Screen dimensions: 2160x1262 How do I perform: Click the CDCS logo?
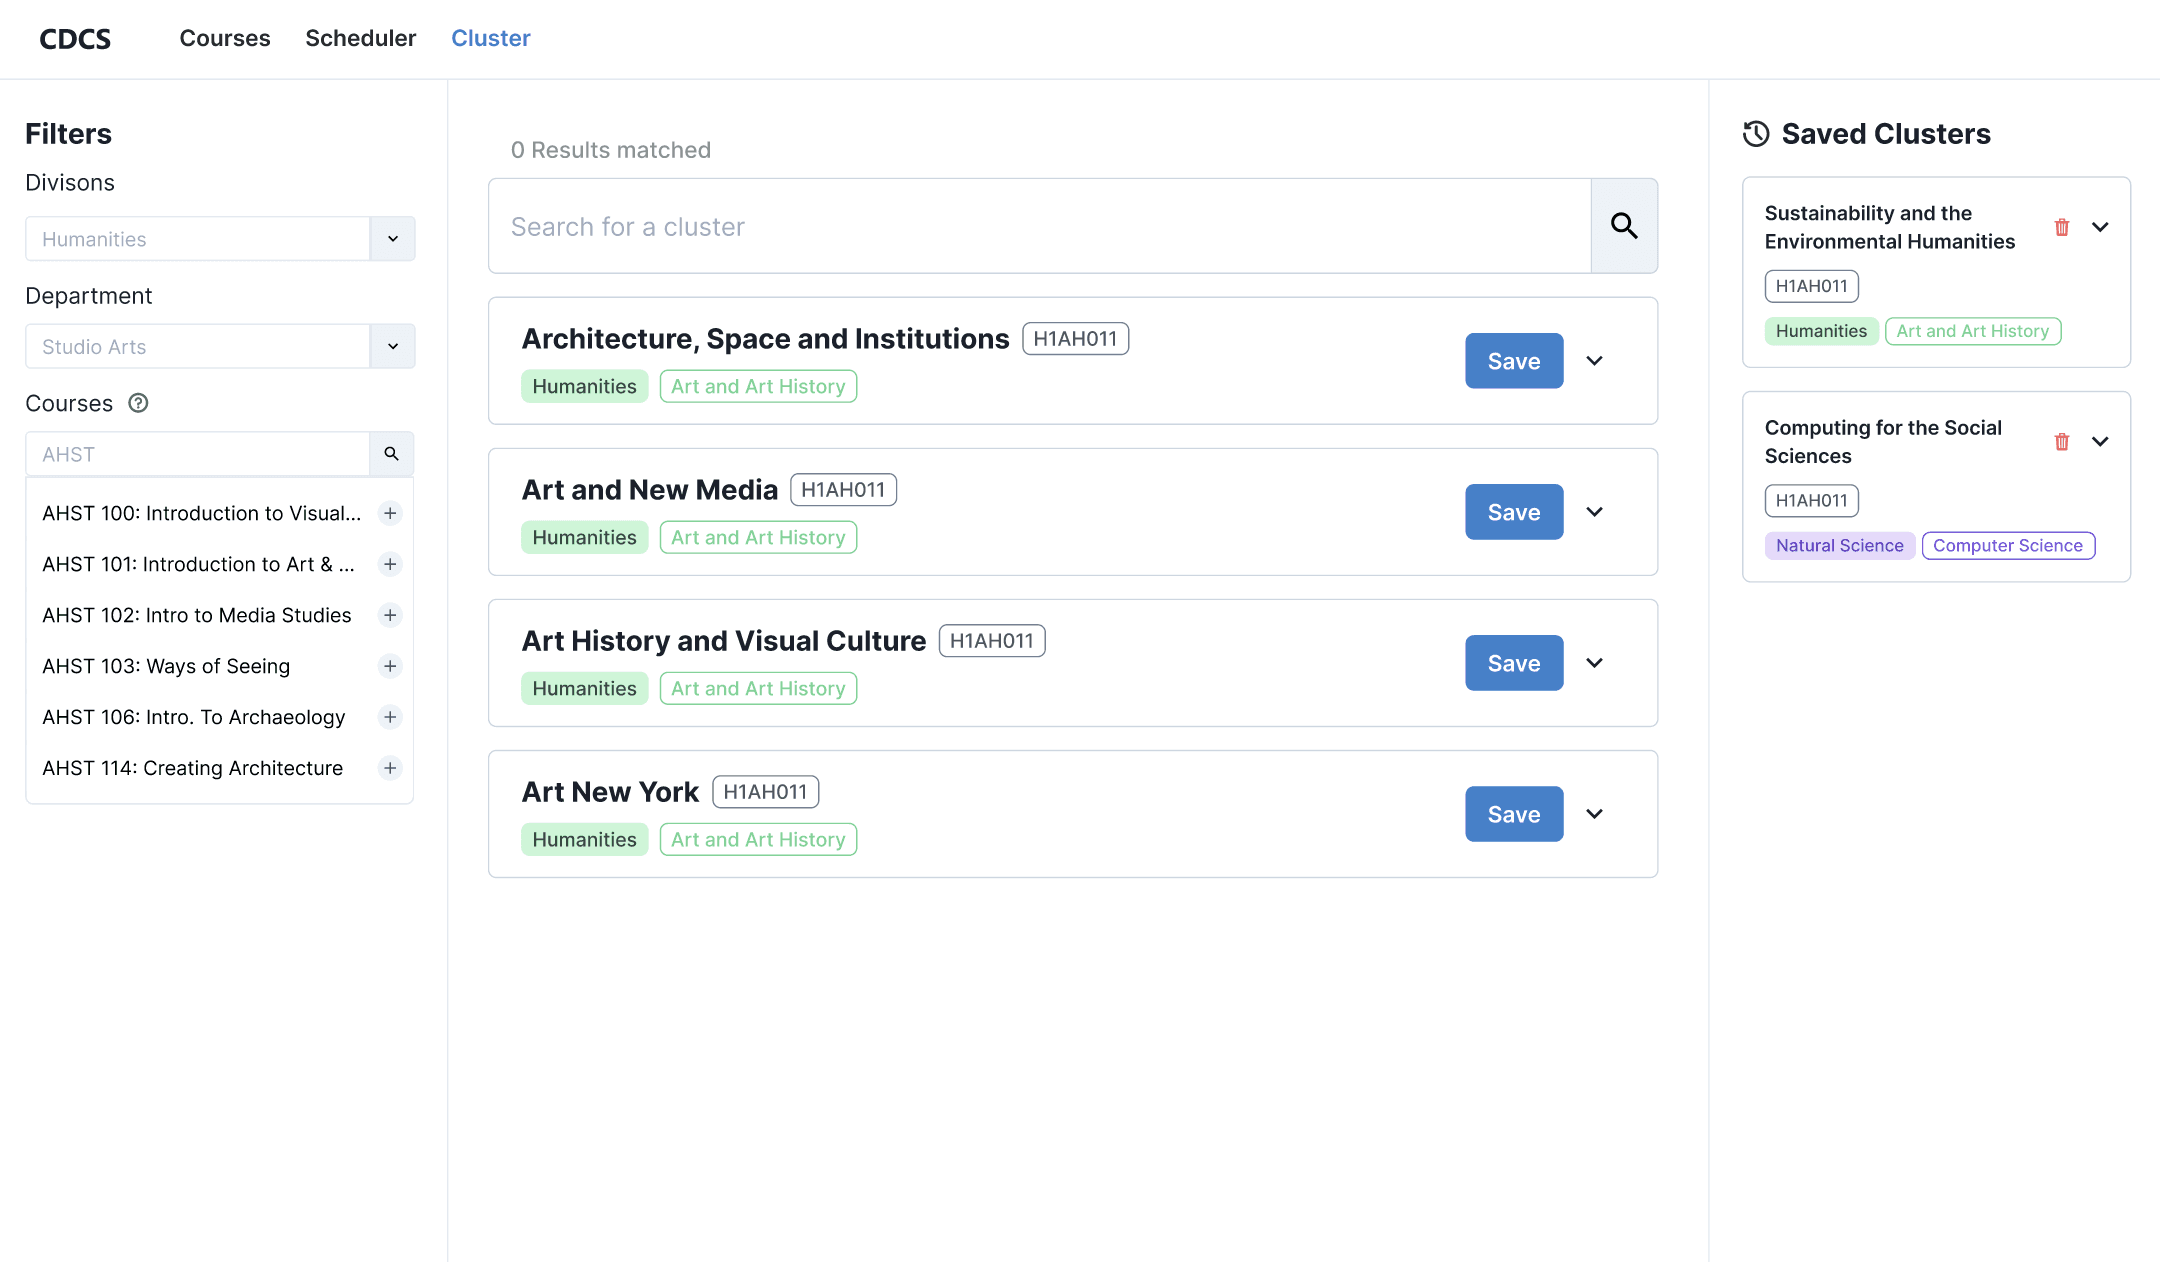75,39
